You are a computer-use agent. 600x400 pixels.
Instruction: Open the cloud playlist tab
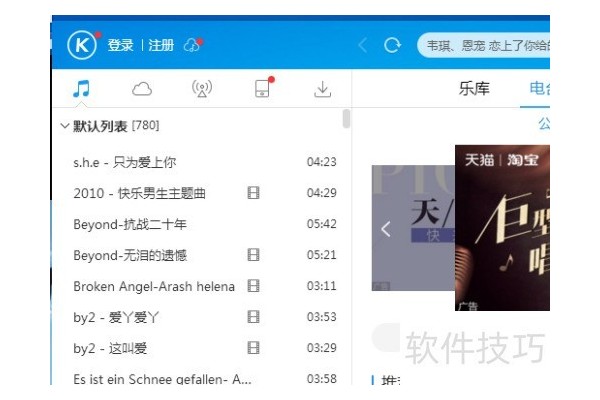coord(142,89)
